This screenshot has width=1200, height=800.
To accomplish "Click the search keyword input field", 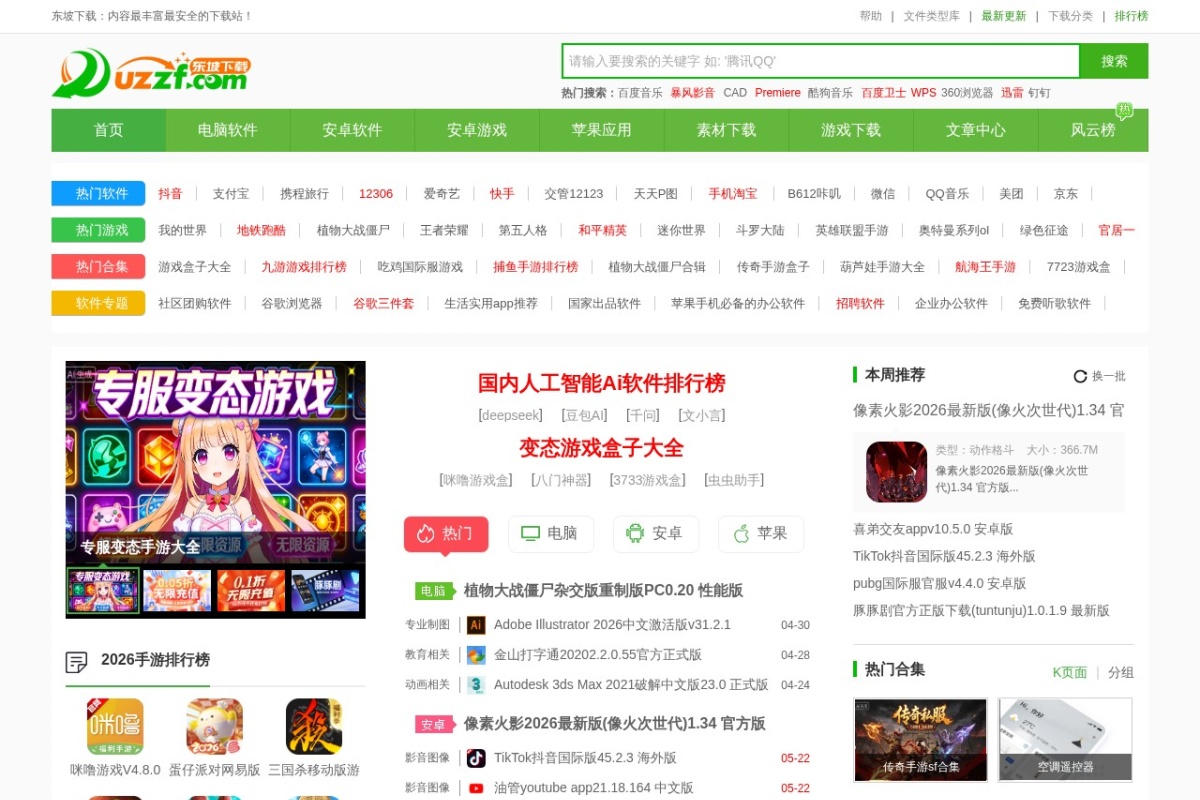I will [821, 61].
